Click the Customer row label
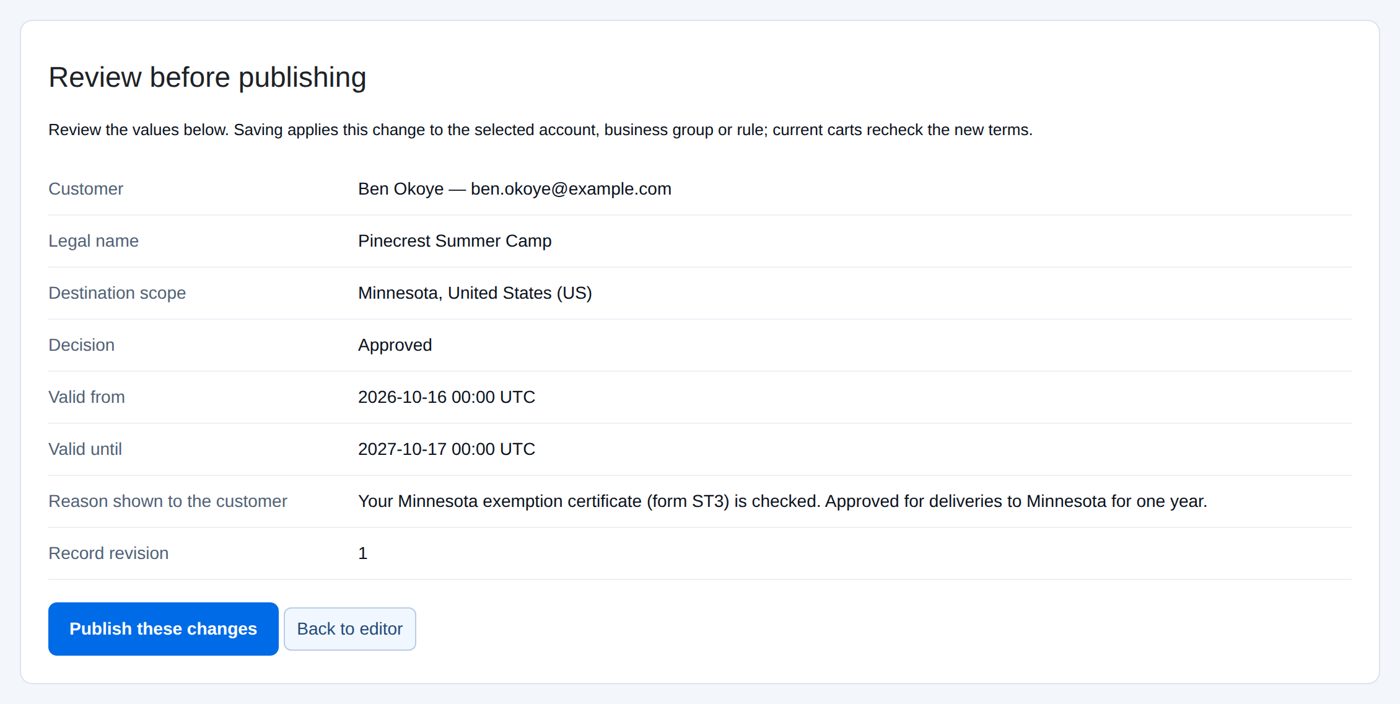Screen dimensions: 1400x704 pos(86,189)
